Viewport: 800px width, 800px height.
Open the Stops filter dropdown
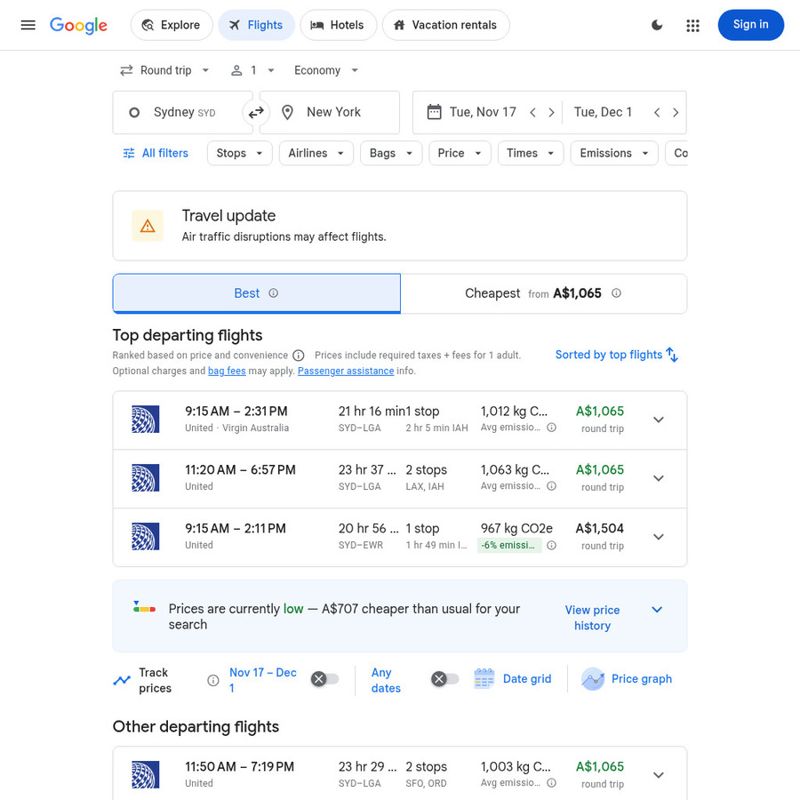point(239,153)
